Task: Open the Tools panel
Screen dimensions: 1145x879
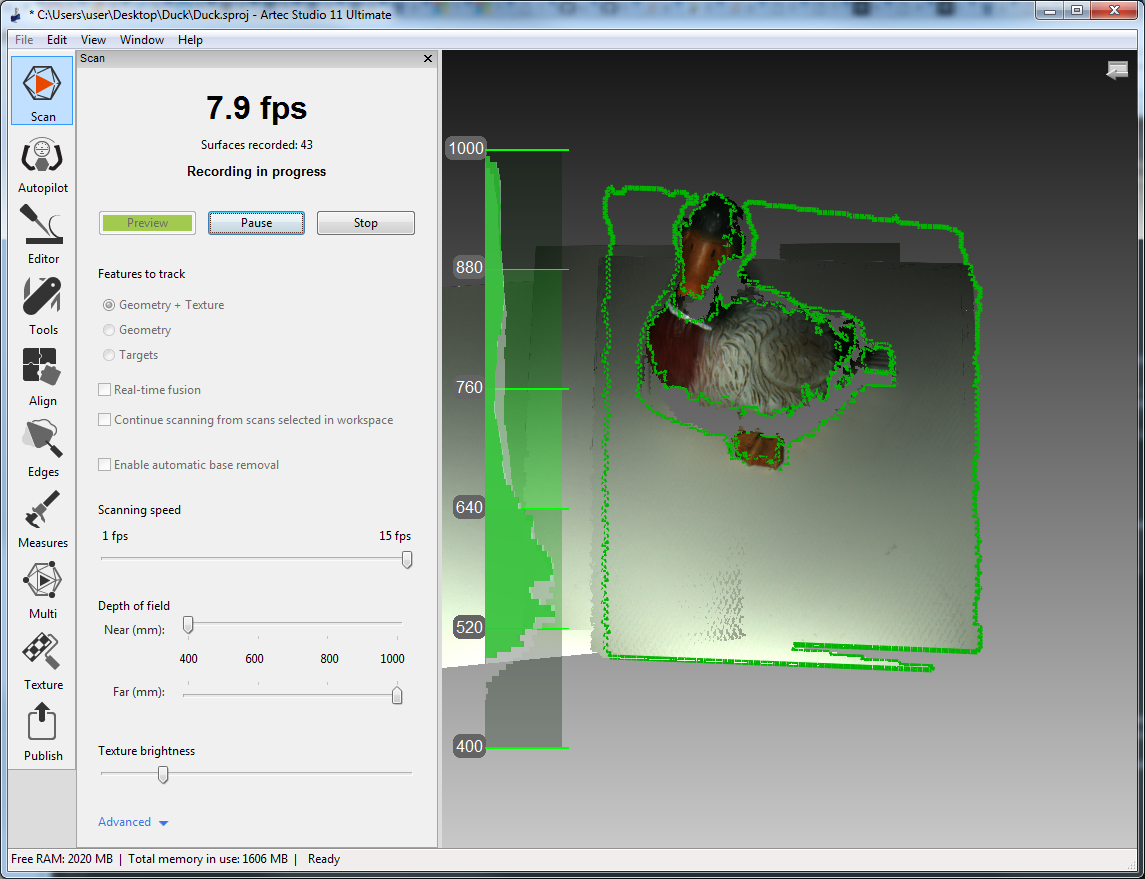Action: (x=42, y=307)
